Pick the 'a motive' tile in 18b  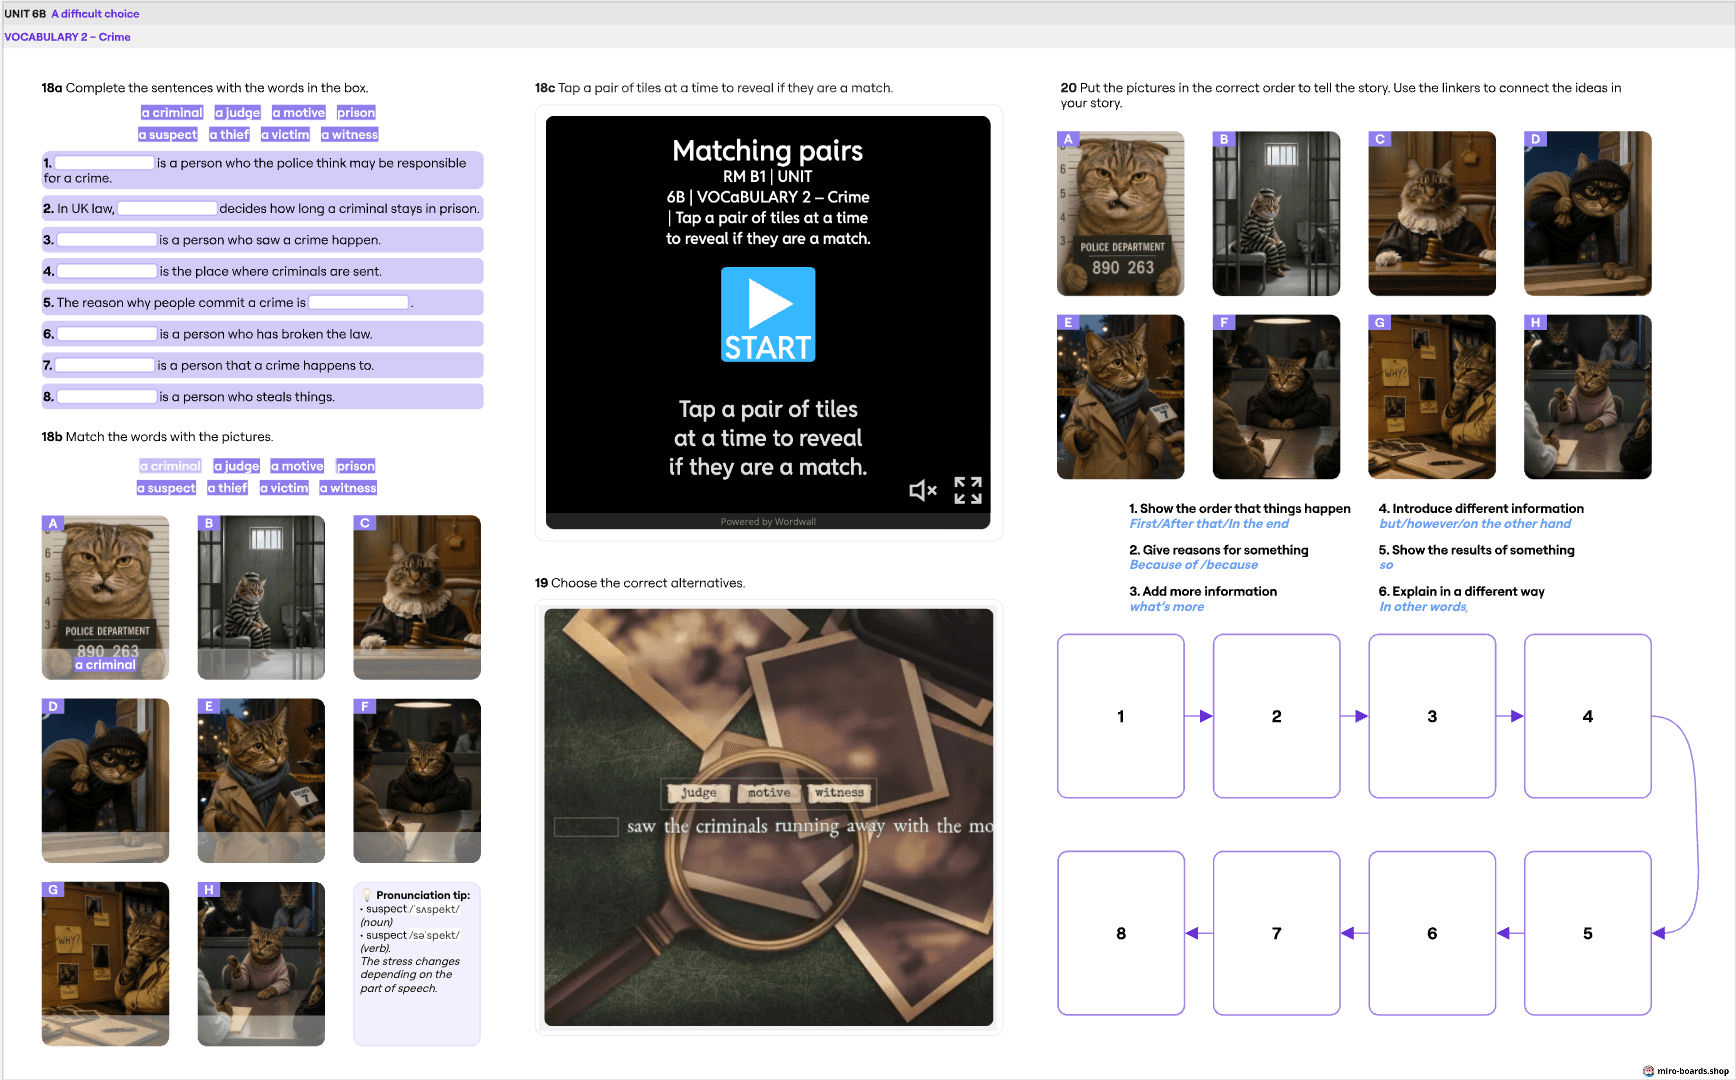pos(297,466)
